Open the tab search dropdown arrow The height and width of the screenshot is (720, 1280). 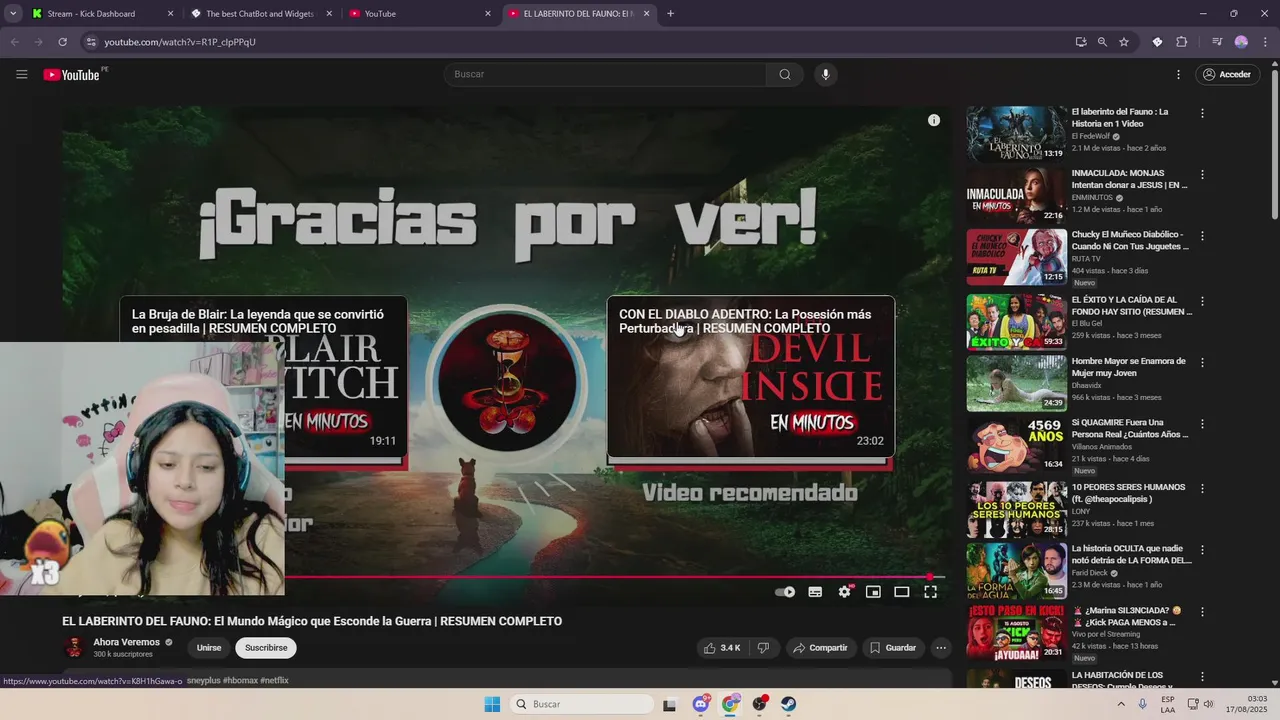coord(12,14)
